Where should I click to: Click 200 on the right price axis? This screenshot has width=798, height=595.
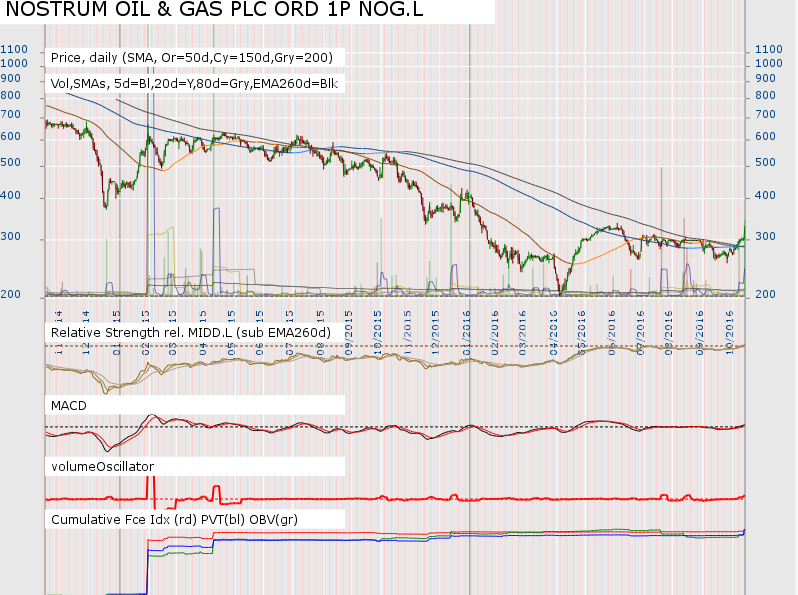[x=765, y=294]
